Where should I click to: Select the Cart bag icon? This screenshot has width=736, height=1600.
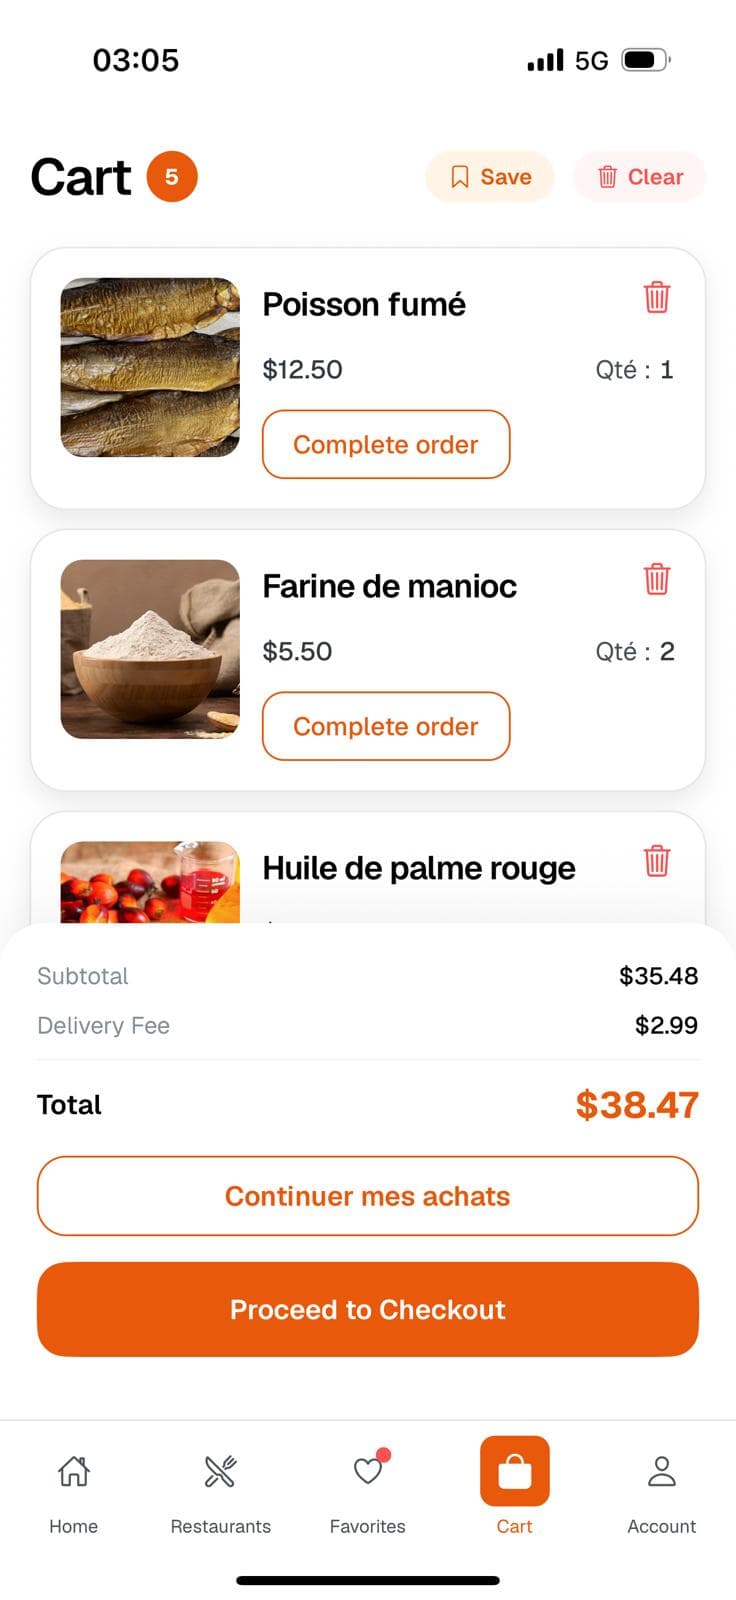[x=514, y=1472]
